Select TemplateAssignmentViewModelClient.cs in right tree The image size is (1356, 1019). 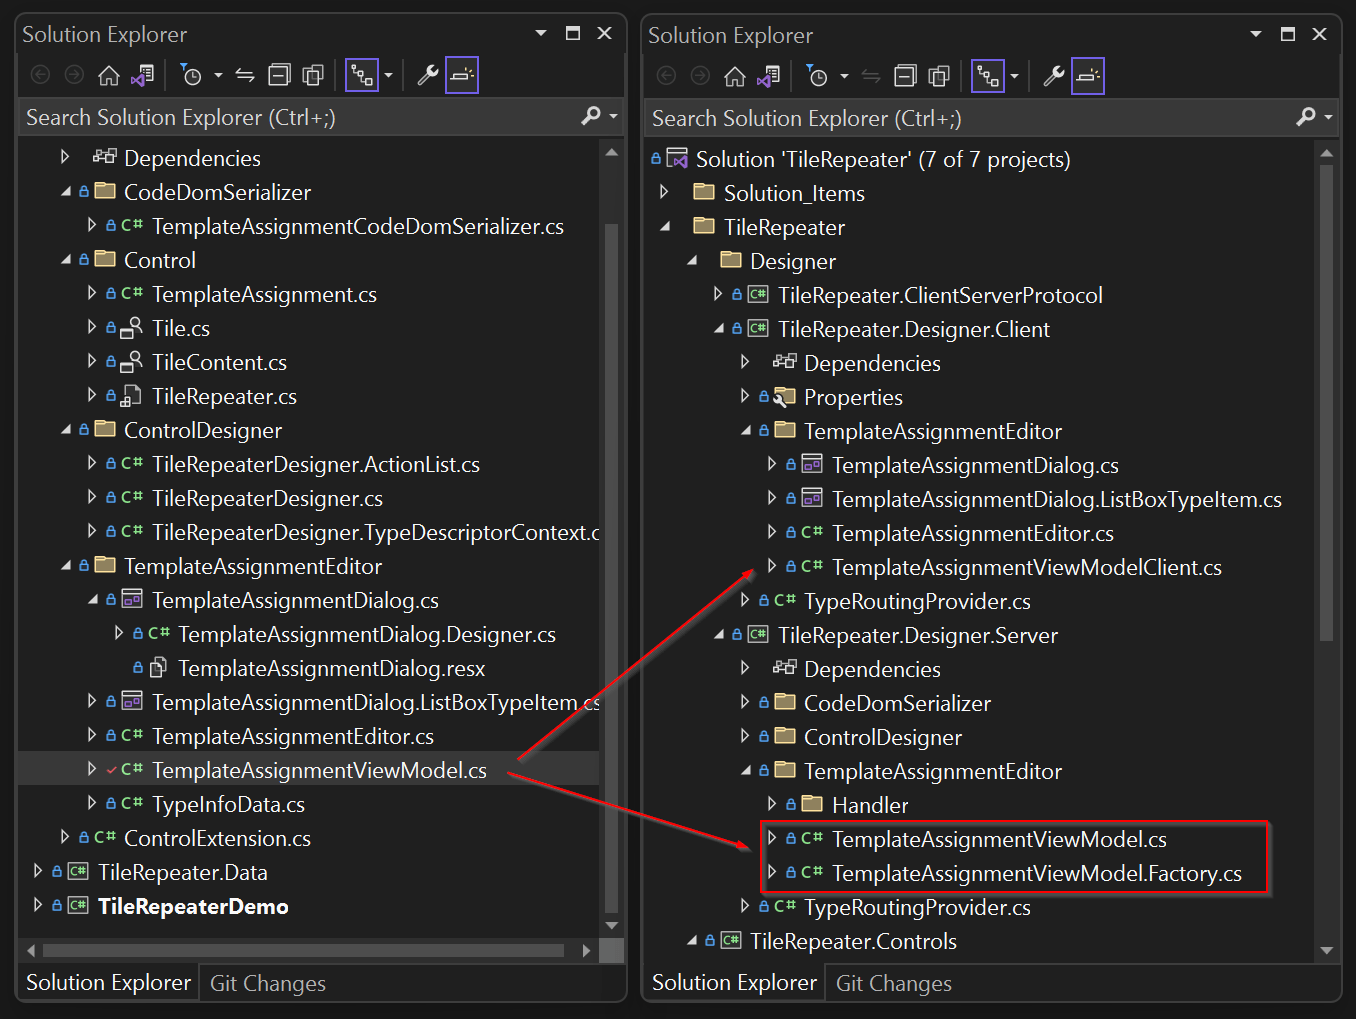[1026, 567]
